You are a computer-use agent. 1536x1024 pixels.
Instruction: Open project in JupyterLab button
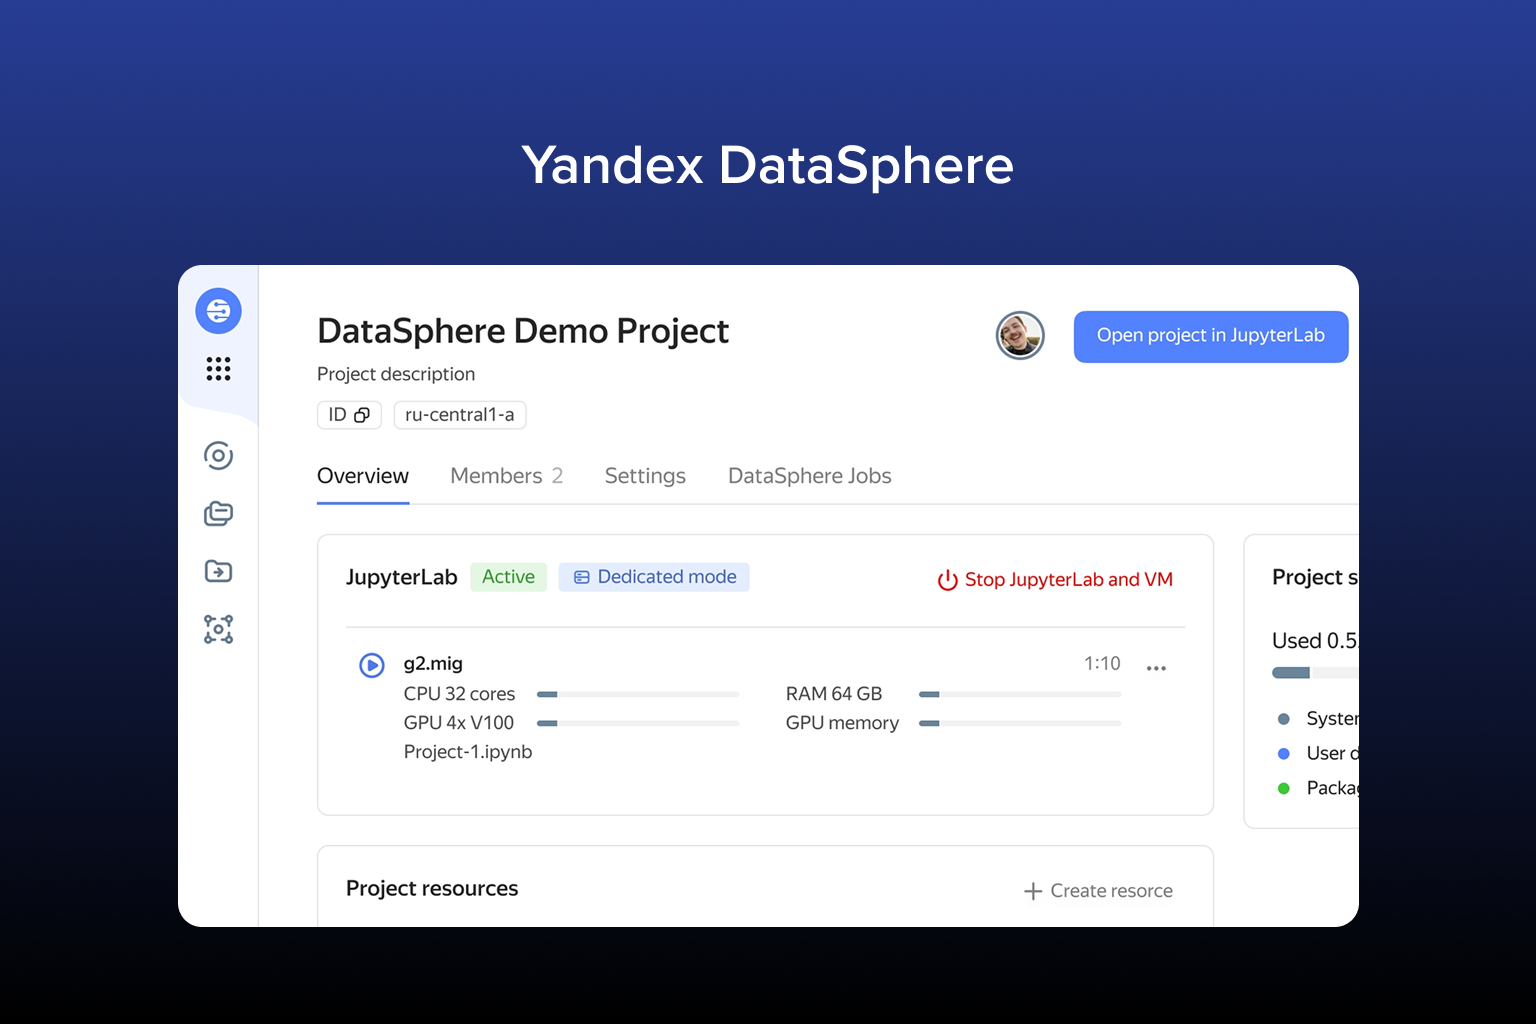[x=1211, y=336]
